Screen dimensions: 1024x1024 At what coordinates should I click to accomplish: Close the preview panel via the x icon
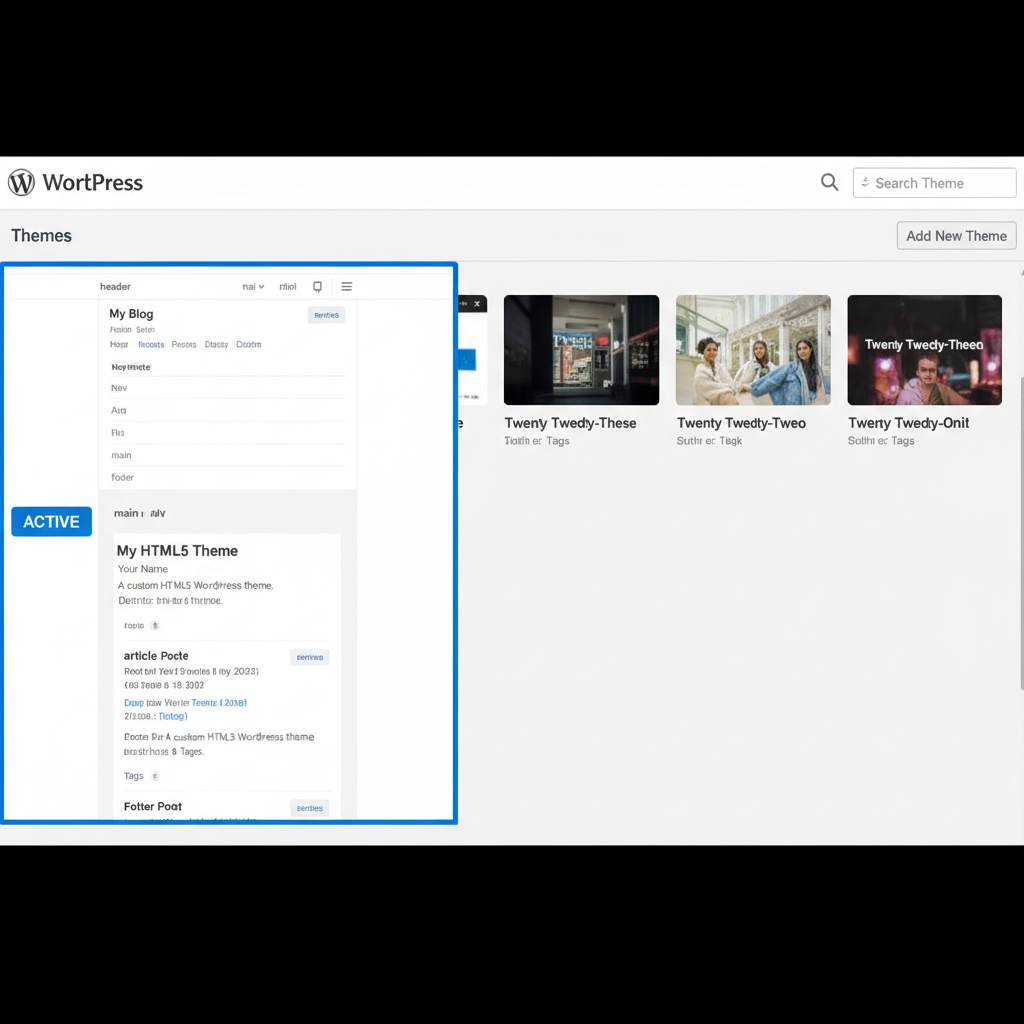click(477, 303)
